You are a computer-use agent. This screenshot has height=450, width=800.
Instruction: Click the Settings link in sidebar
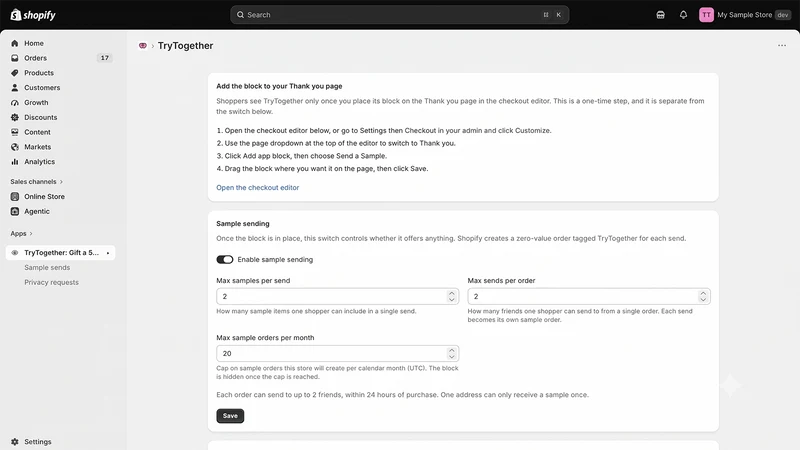point(38,442)
